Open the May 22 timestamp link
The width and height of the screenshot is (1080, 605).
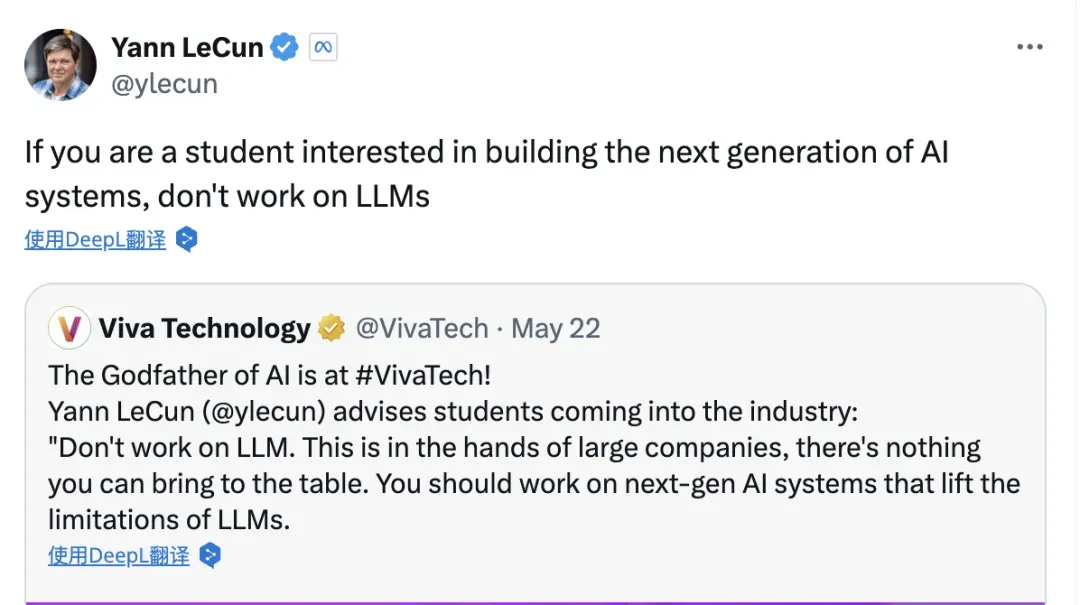[556, 329]
